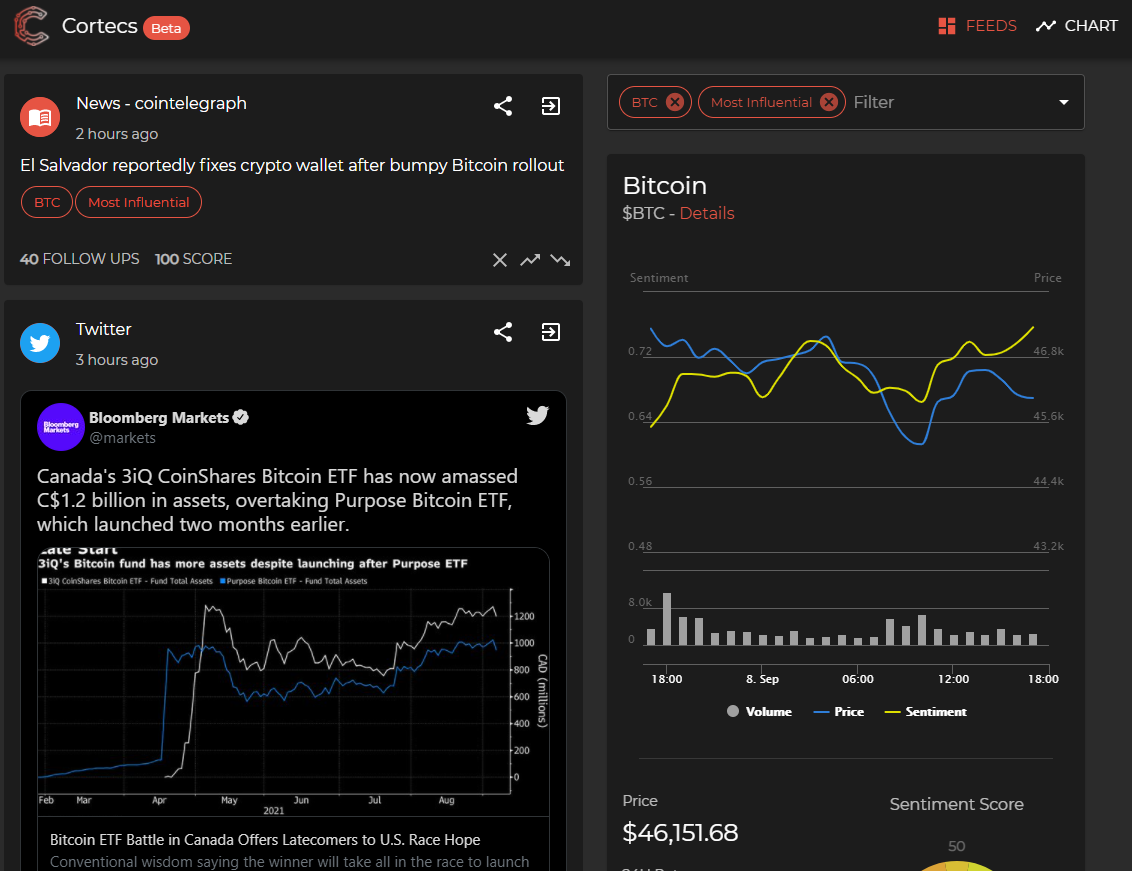Click the Canada's 3iQ CoinShares tweet text

tap(277, 500)
